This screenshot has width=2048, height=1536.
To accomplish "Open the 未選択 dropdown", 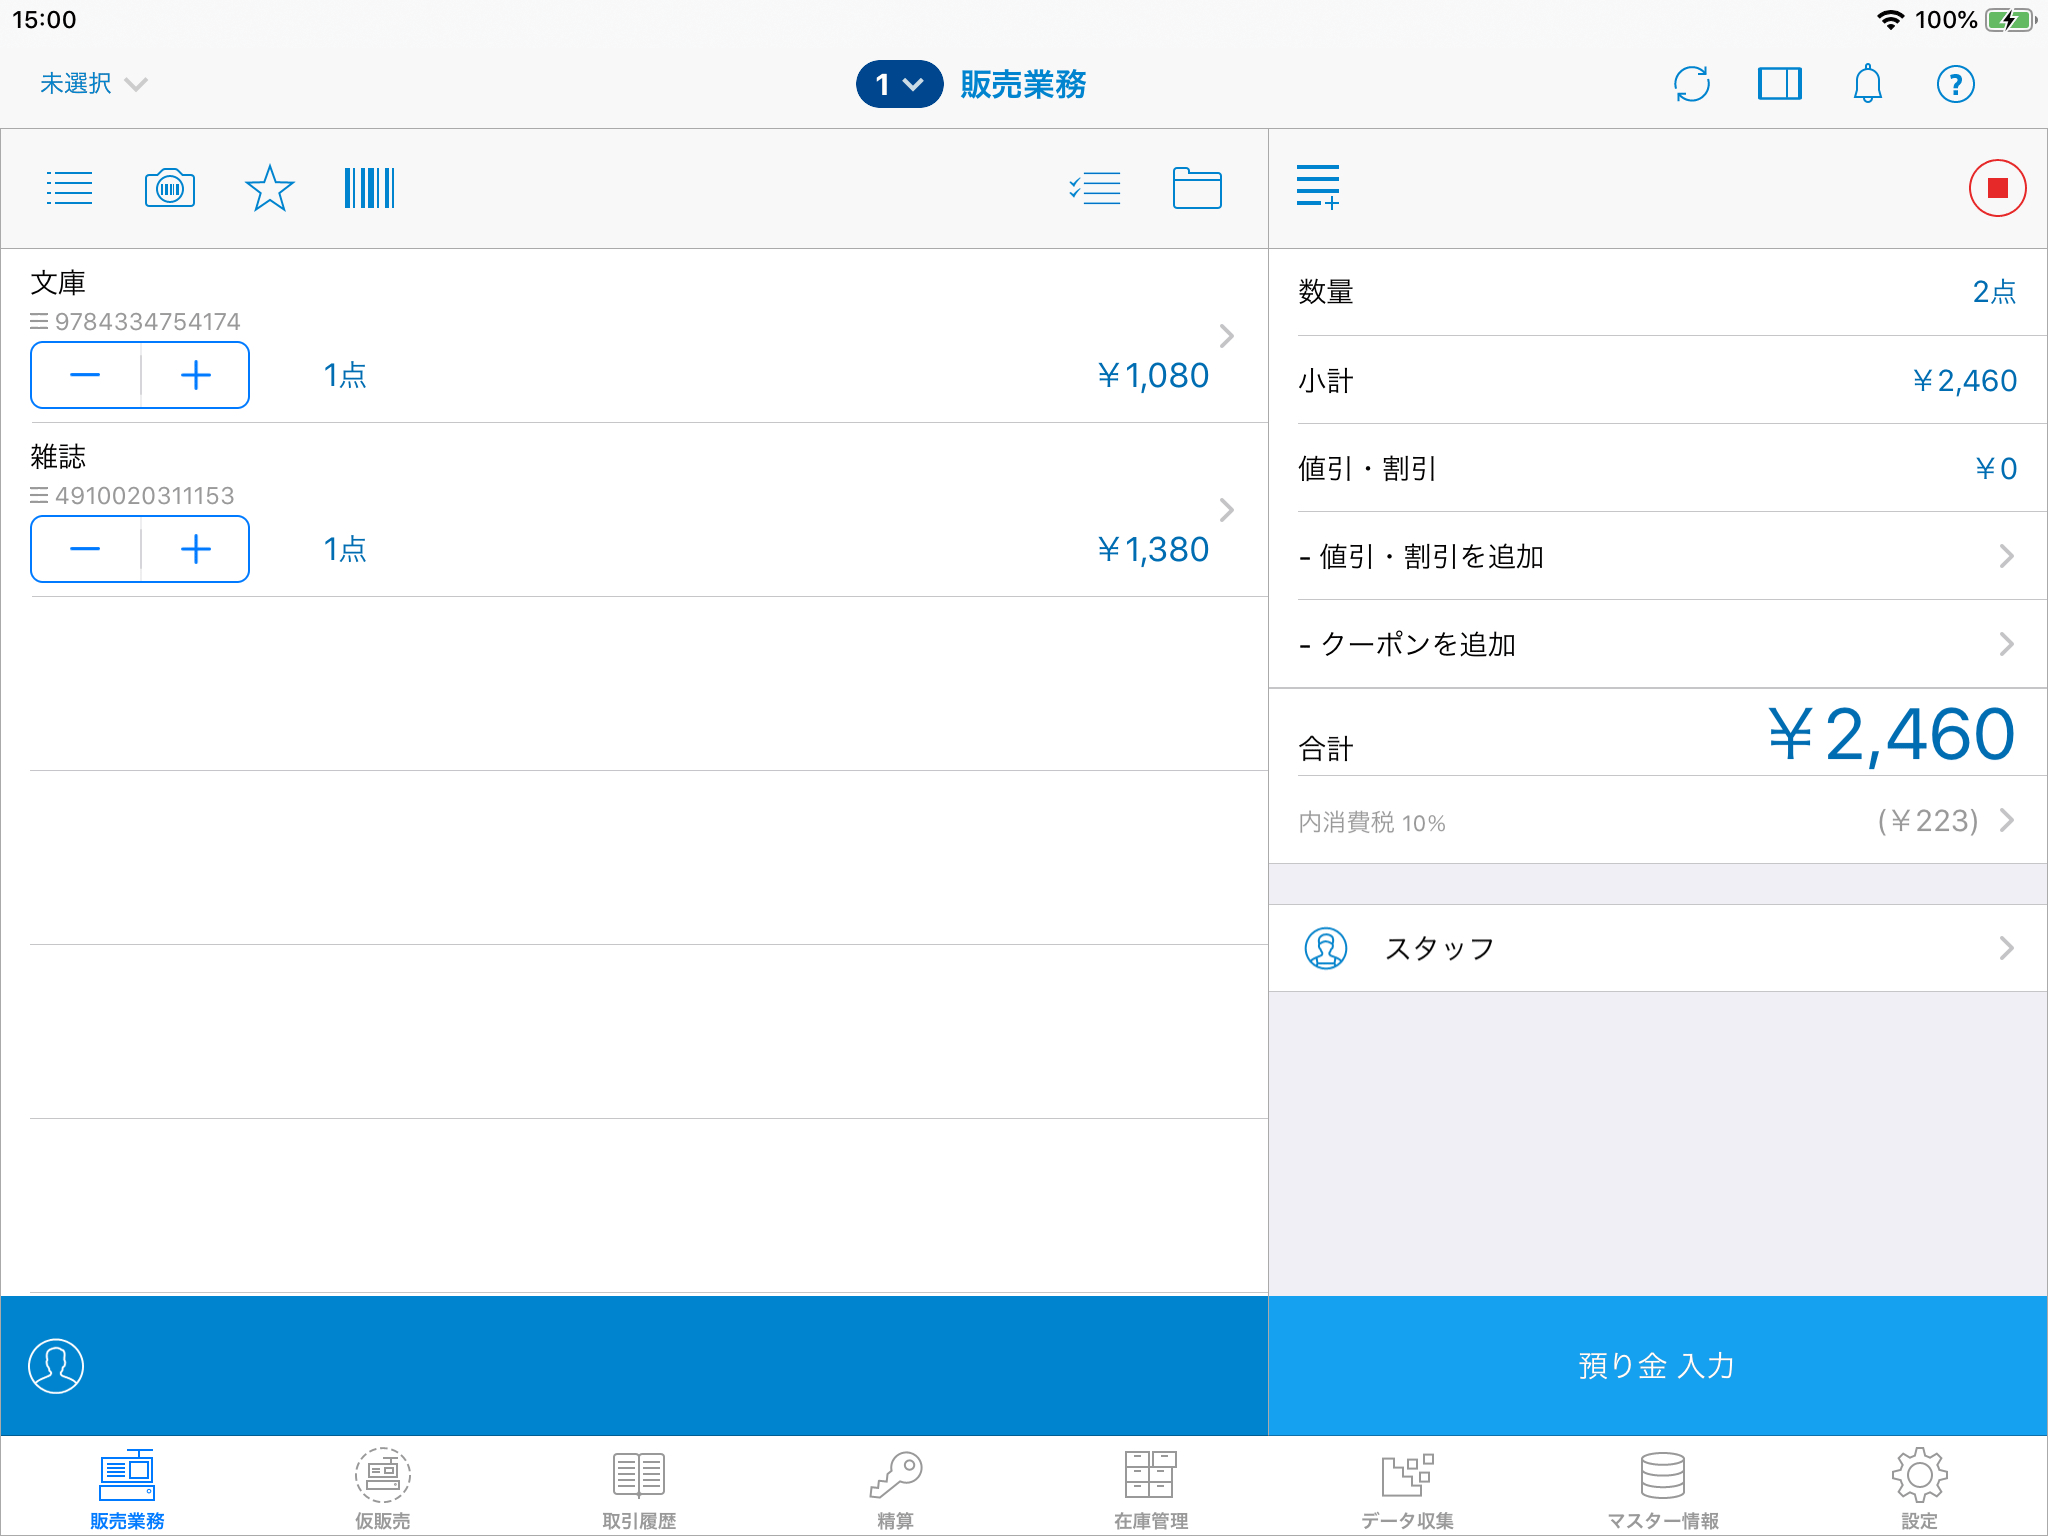I will pos(93,84).
